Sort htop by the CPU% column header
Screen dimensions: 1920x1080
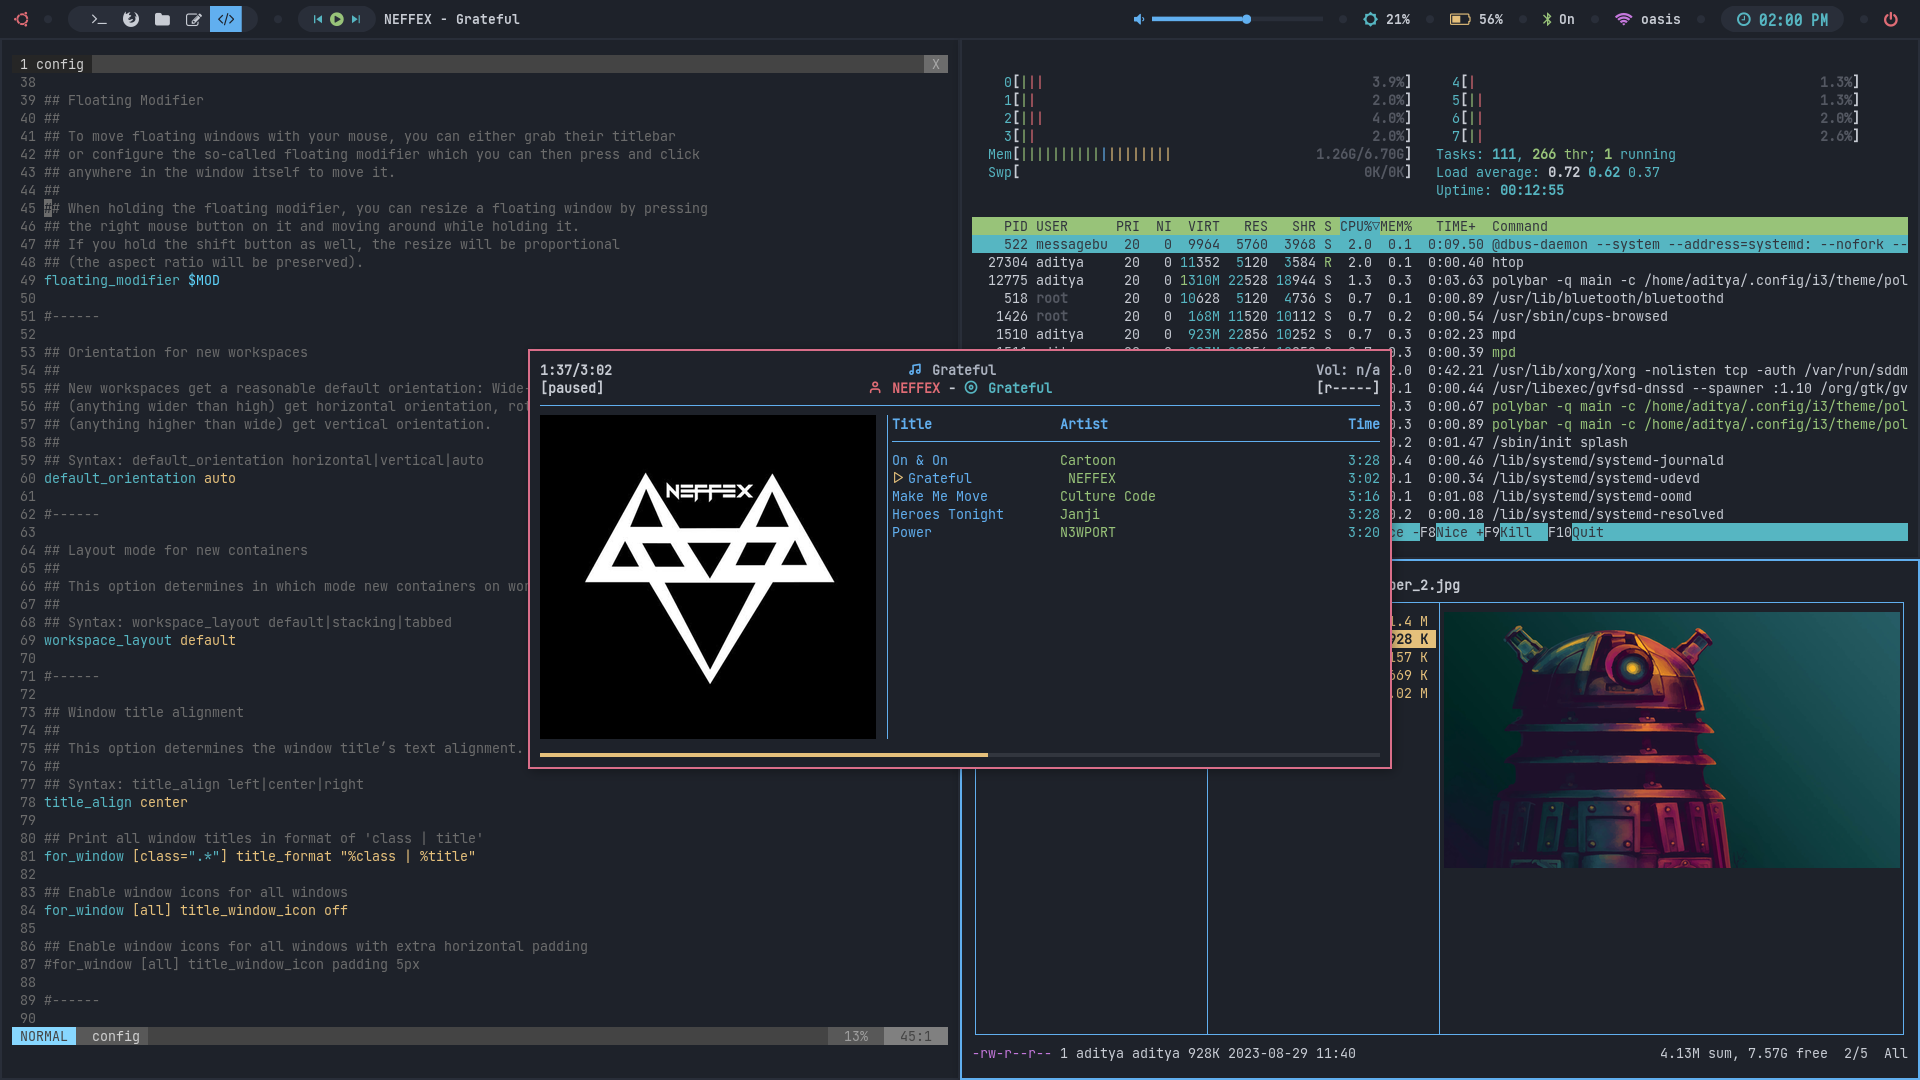click(x=1358, y=227)
